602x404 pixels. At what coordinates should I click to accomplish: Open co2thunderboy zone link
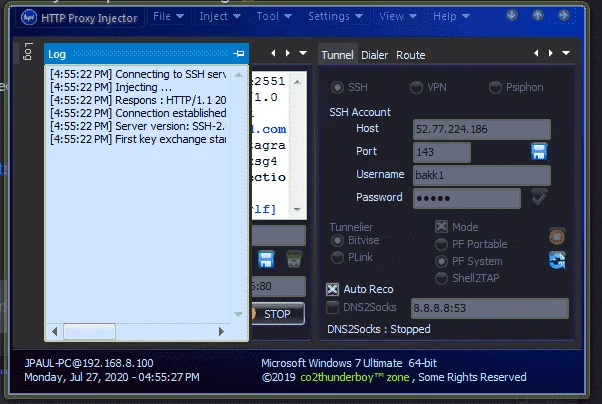(x=355, y=378)
